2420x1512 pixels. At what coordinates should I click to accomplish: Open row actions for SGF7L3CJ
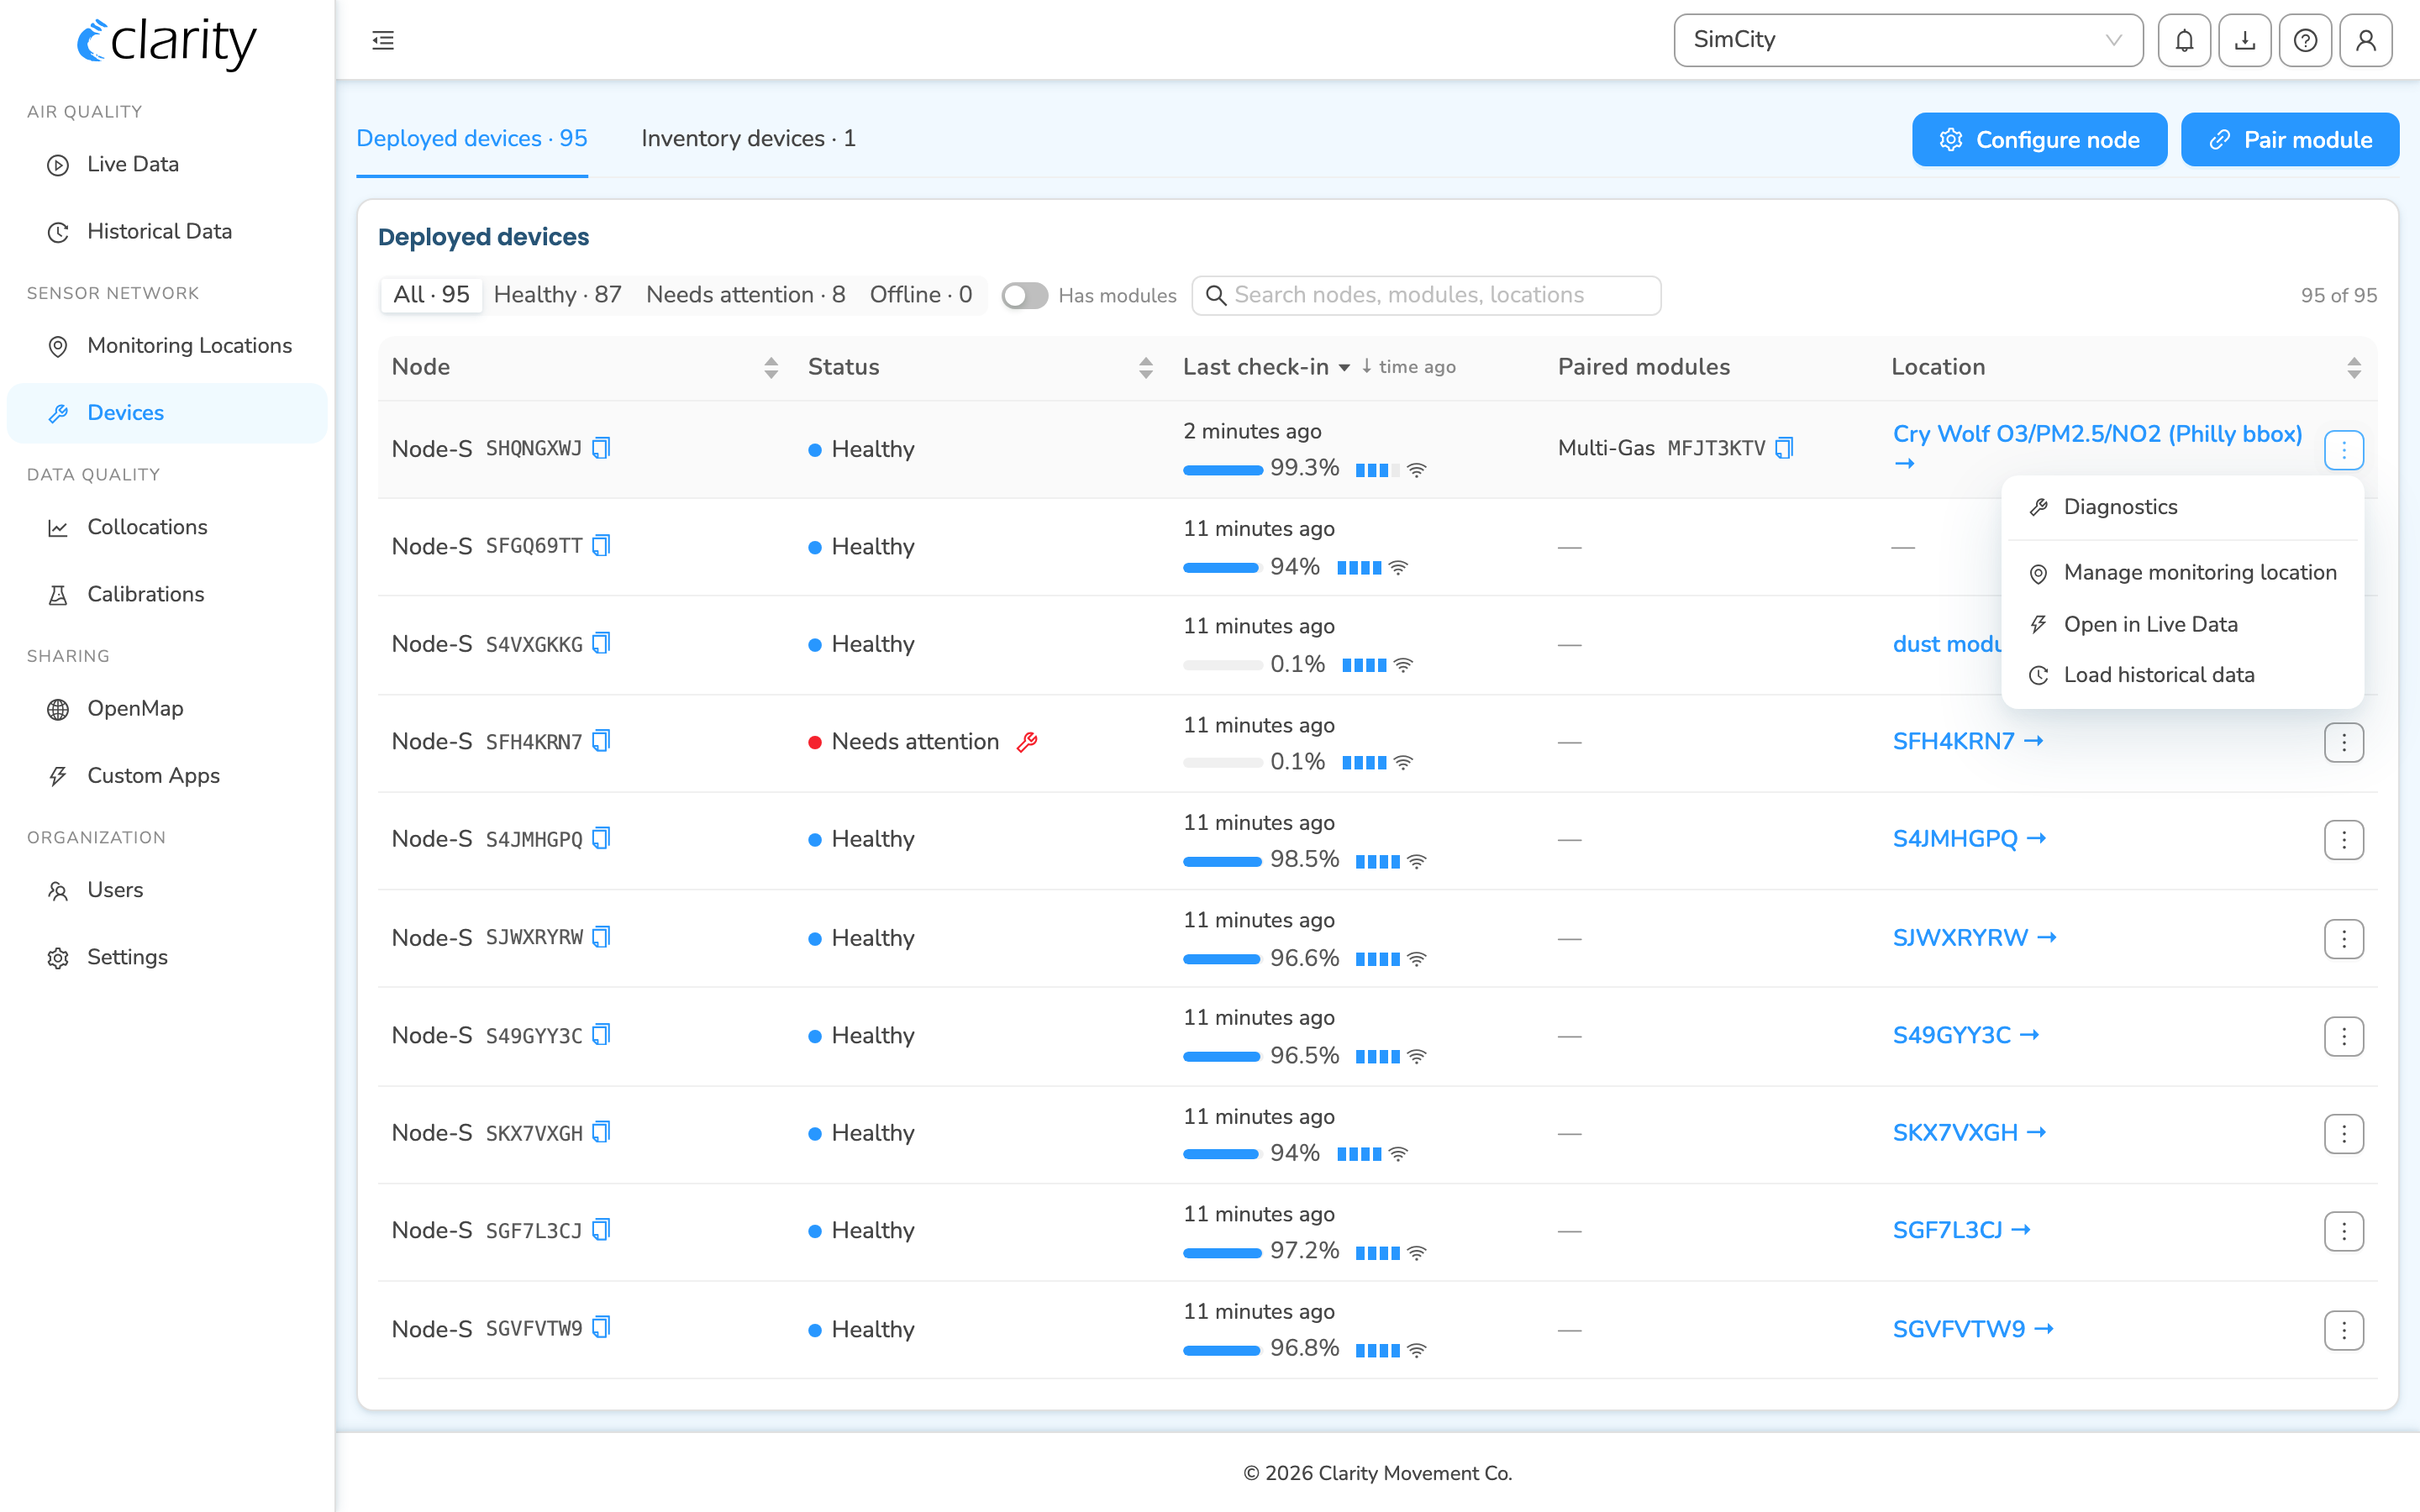(2344, 1231)
